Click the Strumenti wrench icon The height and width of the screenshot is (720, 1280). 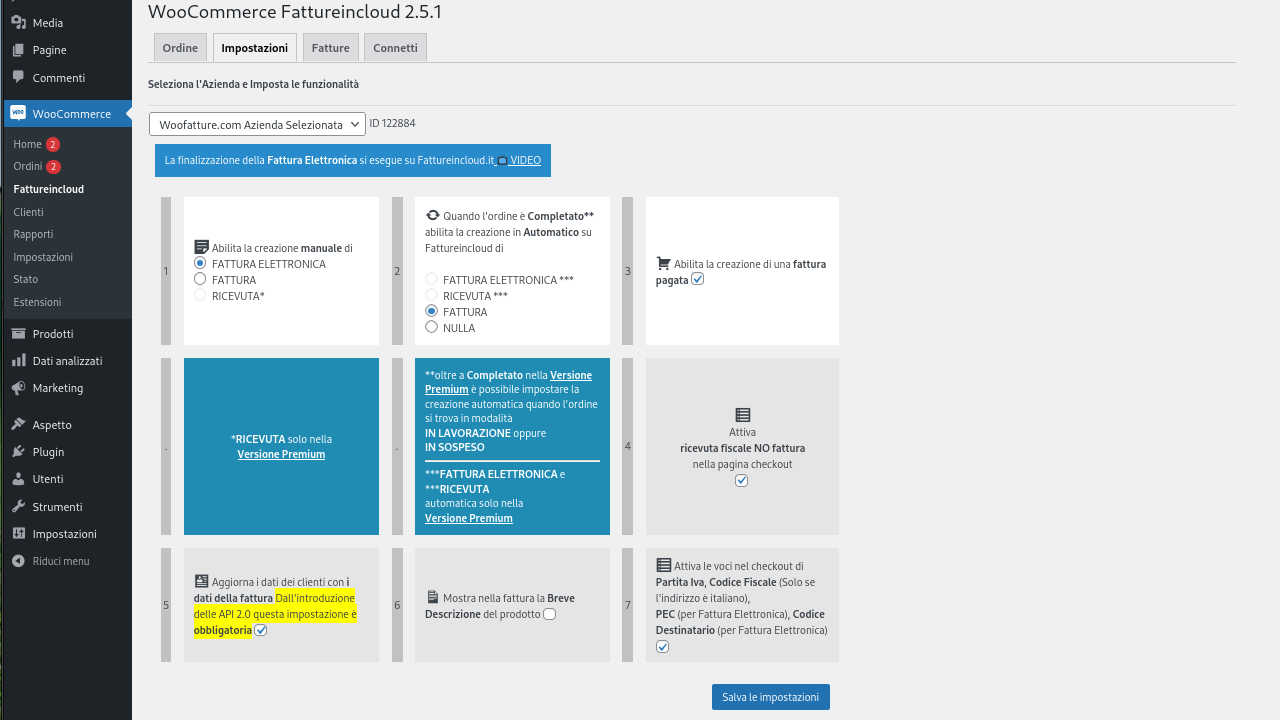pyautogui.click(x=18, y=507)
